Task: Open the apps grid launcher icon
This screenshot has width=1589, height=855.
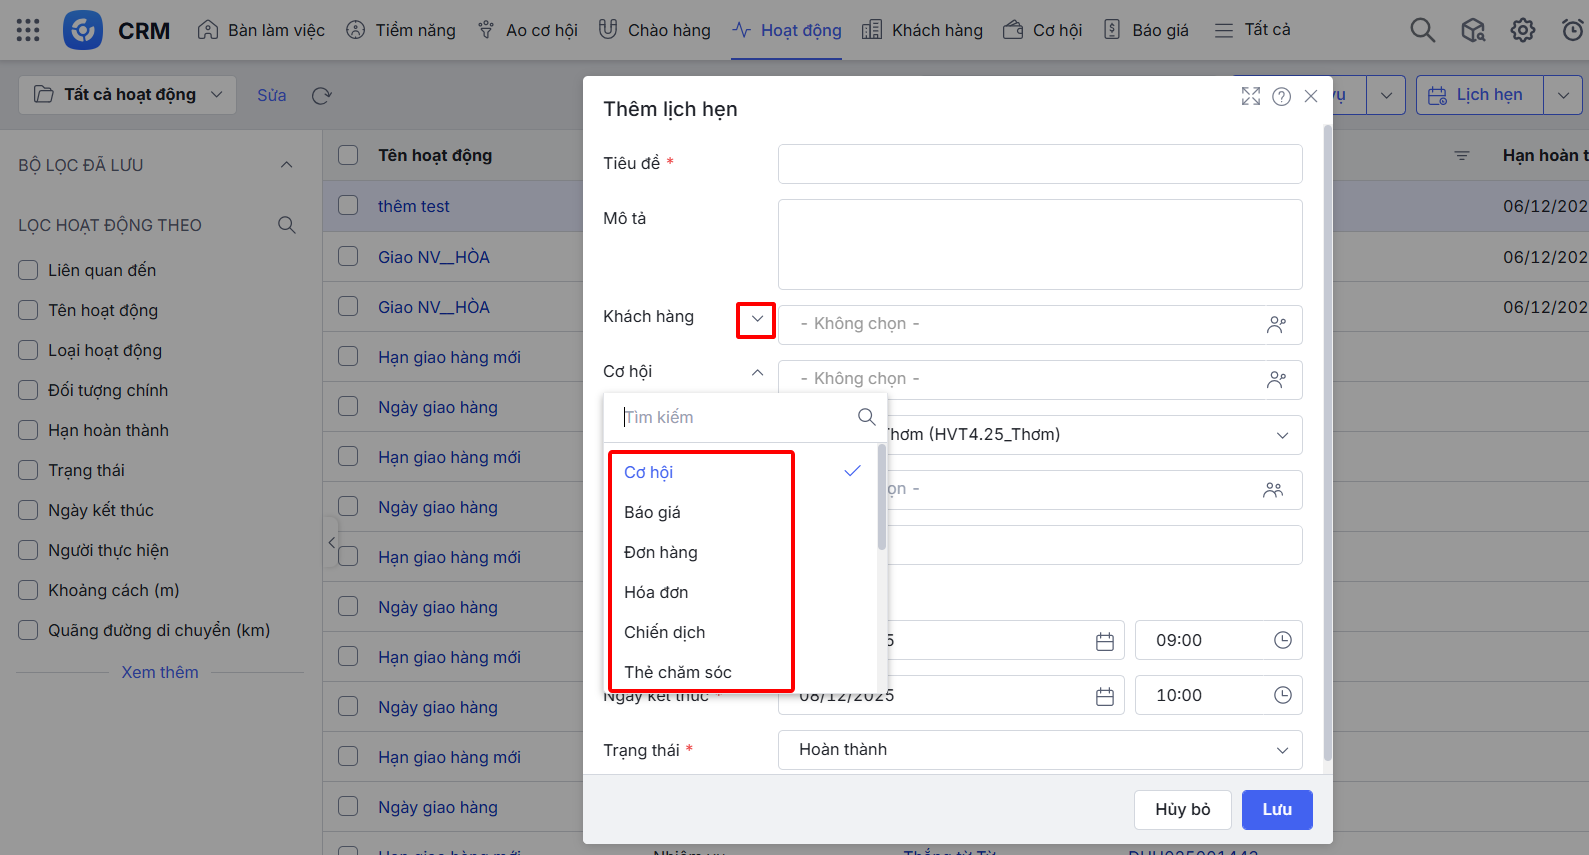Action: pos(28,30)
